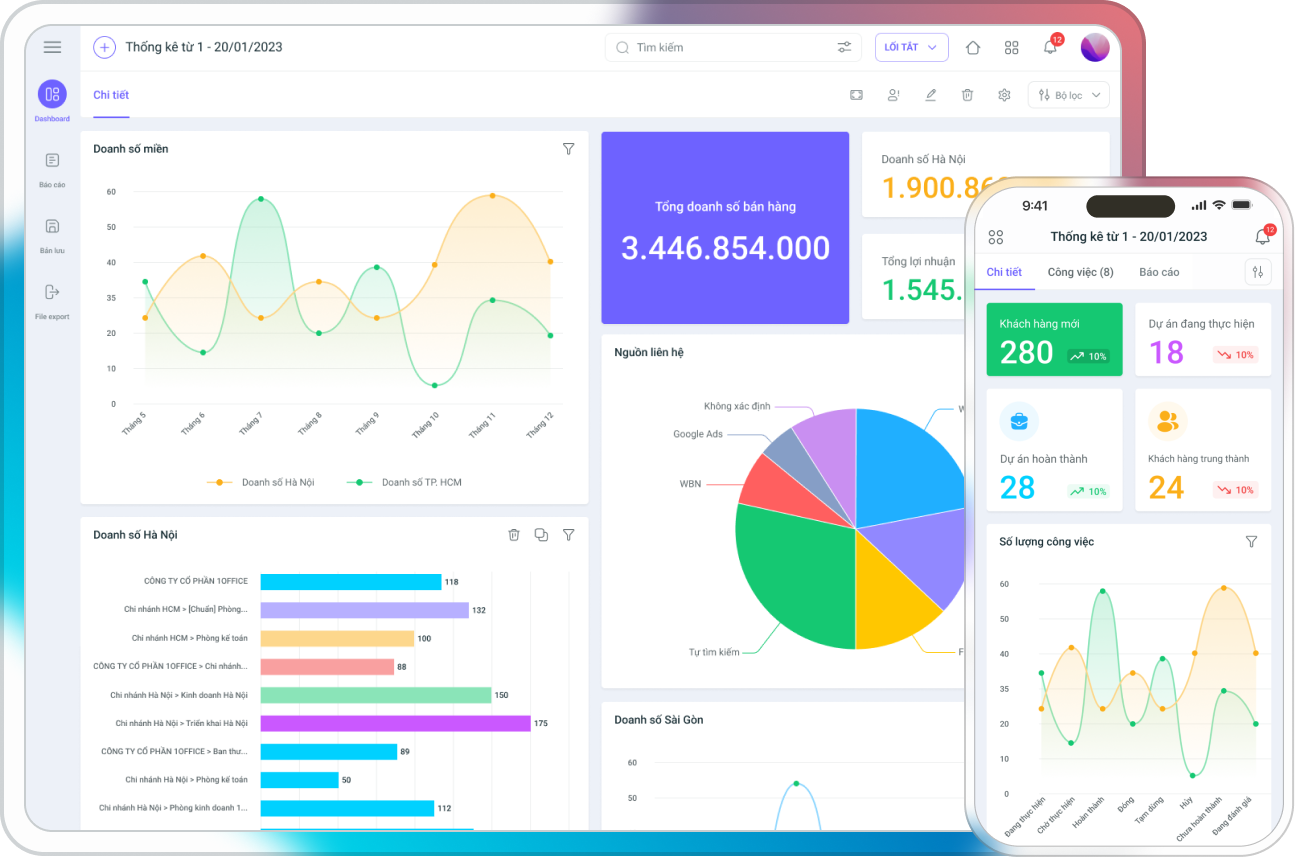
Task: Open the Bộ lọc dropdown
Action: click(1068, 94)
